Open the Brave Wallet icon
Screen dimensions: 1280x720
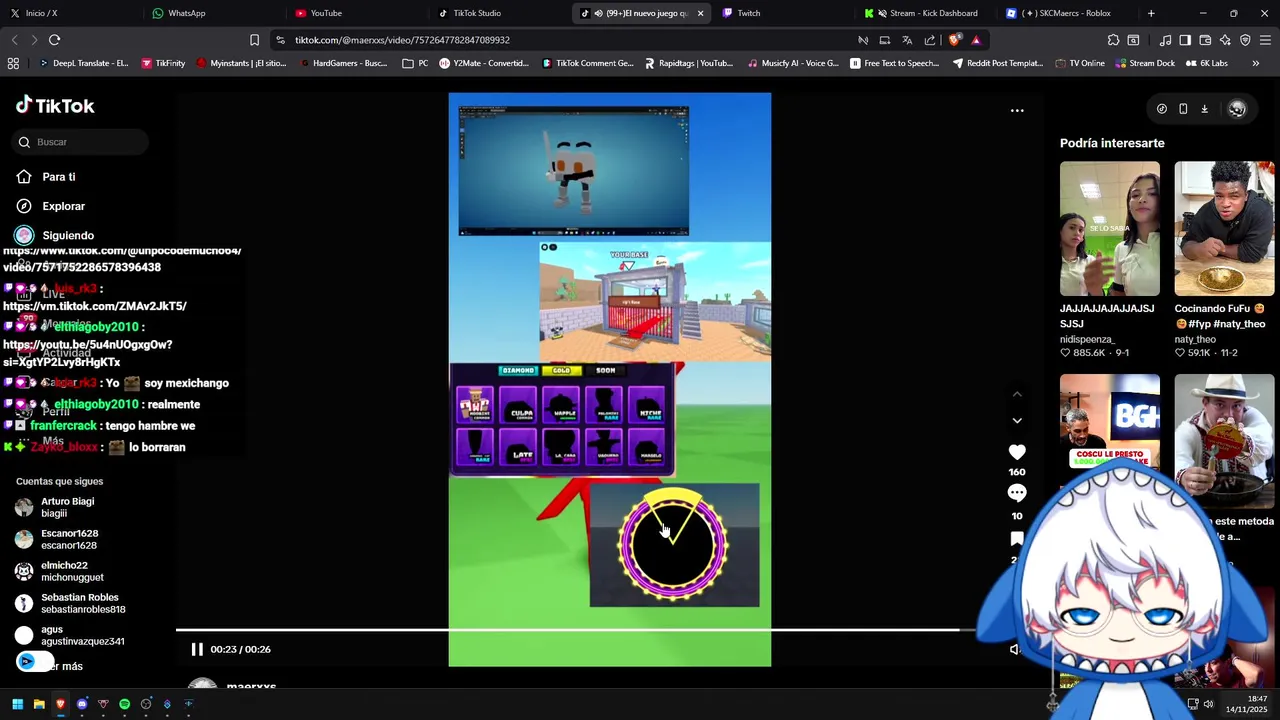[1205, 40]
